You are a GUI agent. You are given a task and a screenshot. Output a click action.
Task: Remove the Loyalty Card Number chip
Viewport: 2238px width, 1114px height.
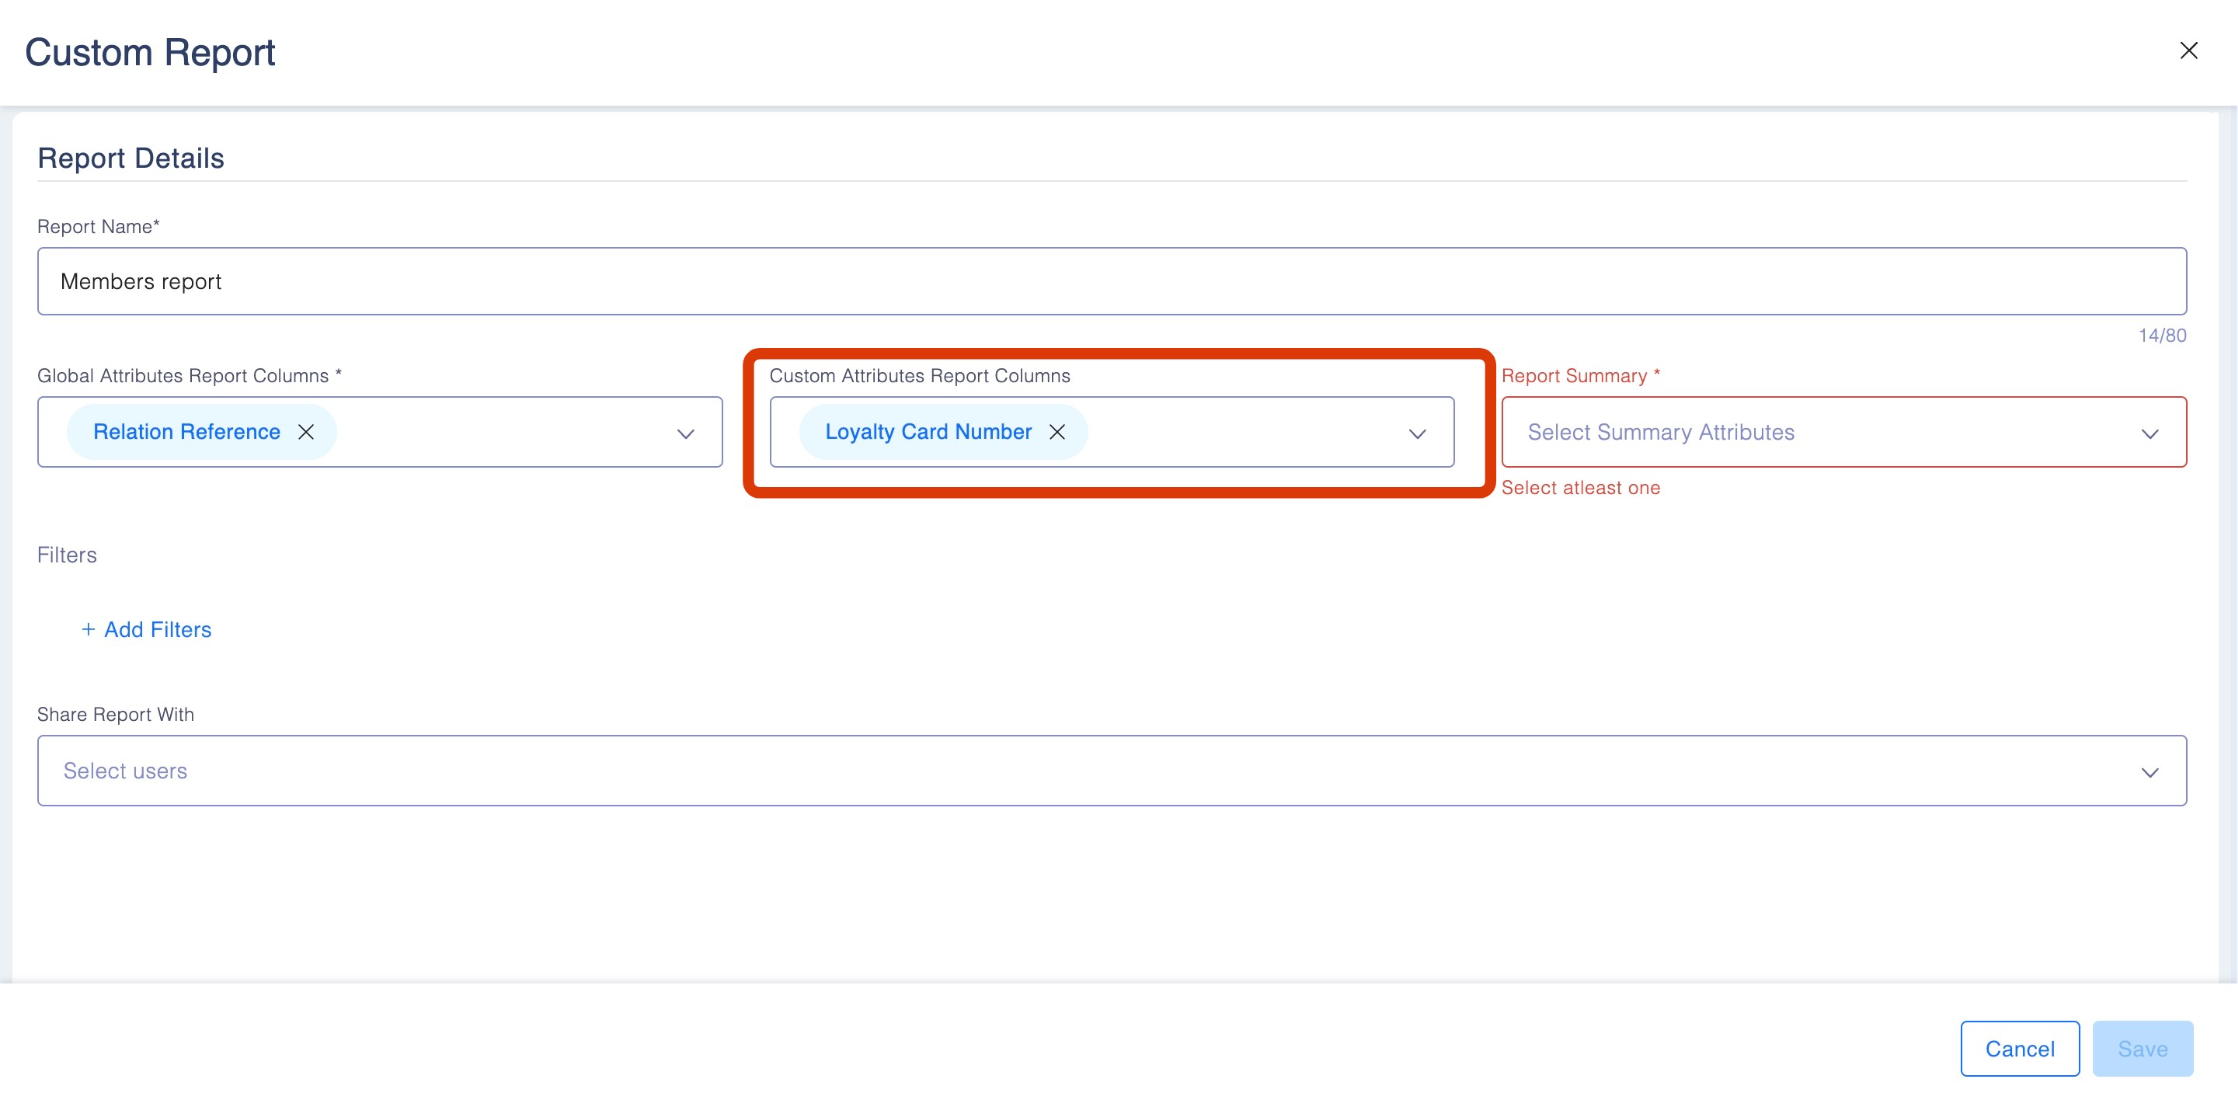coord(1057,432)
